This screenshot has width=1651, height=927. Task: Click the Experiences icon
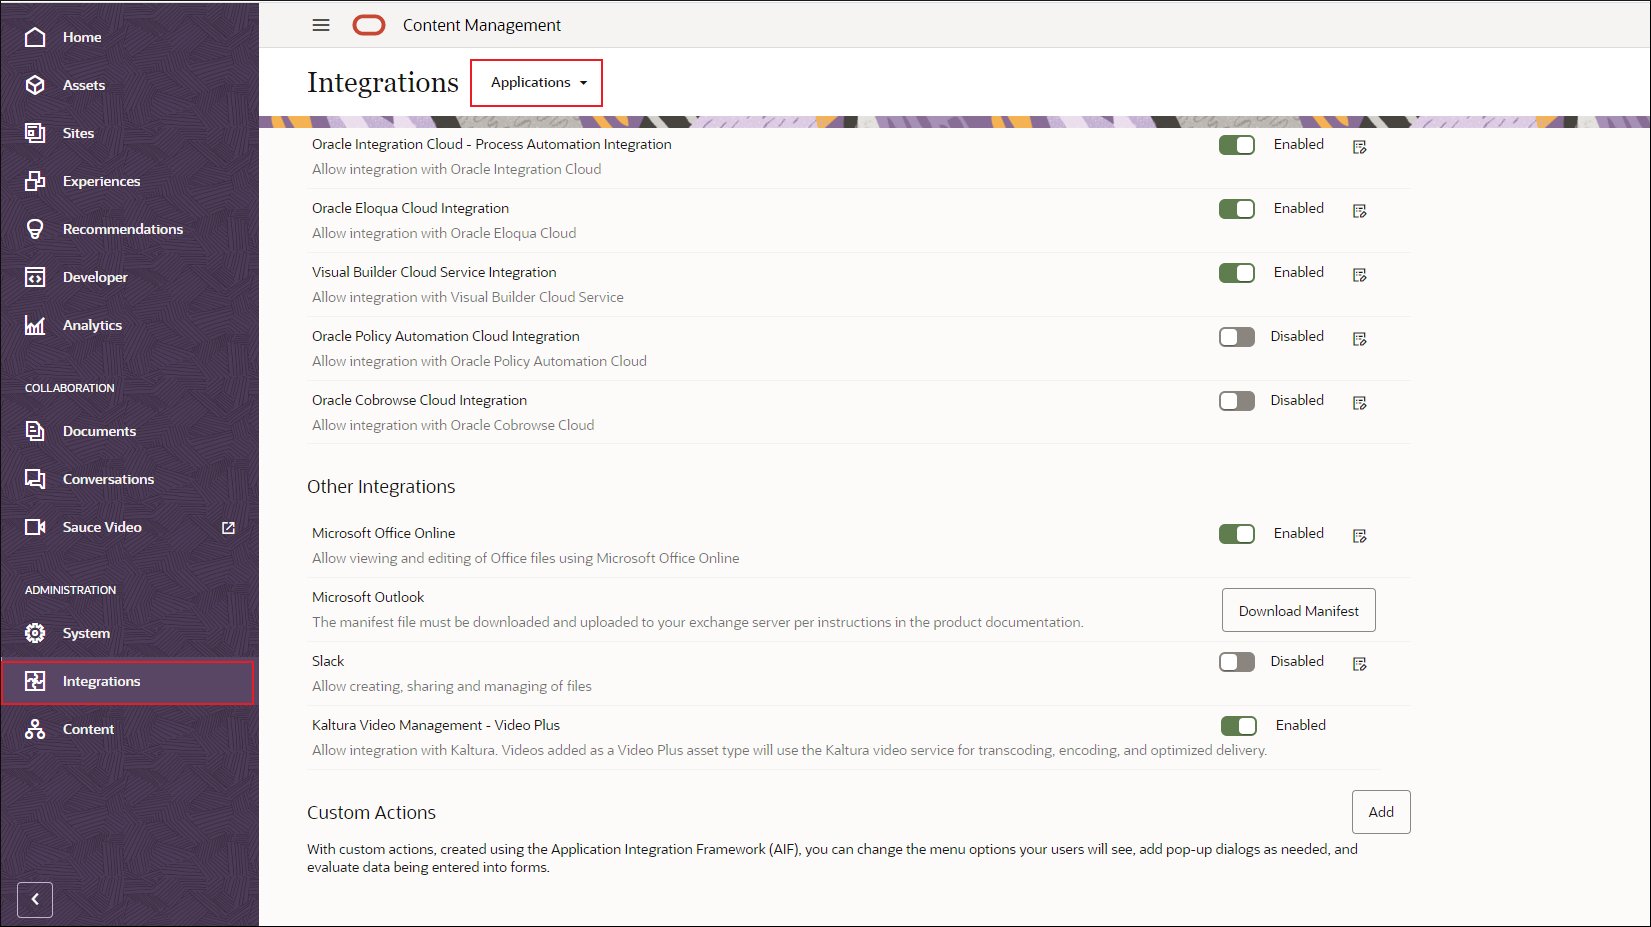coord(35,181)
